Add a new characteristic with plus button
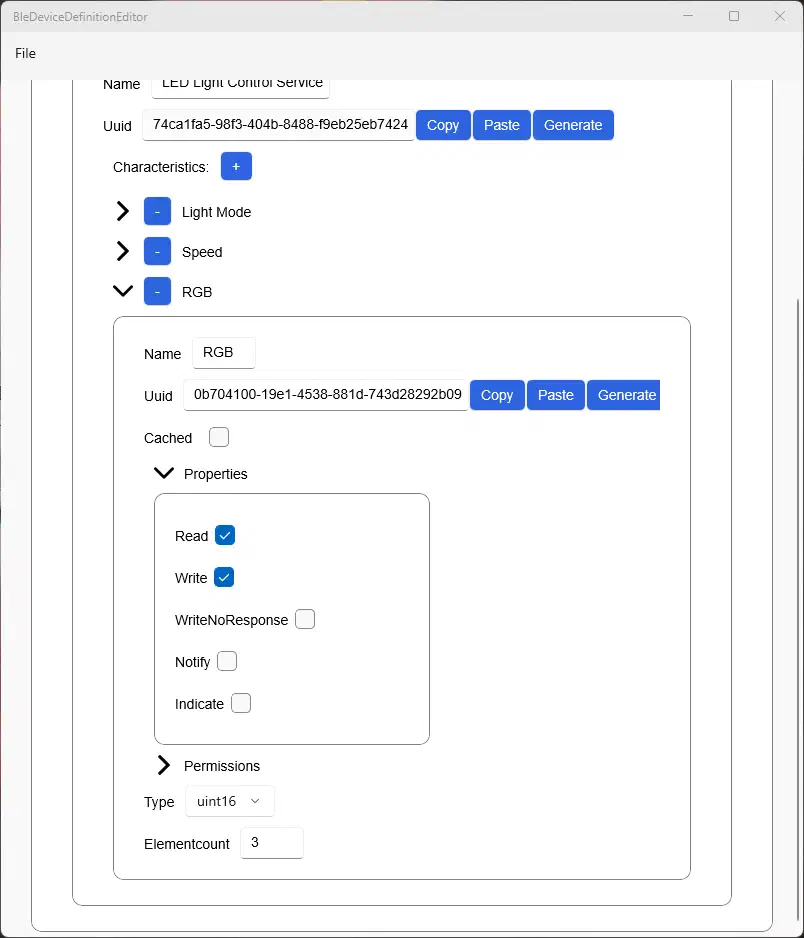Viewport: 804px width, 938px height. [x=236, y=166]
